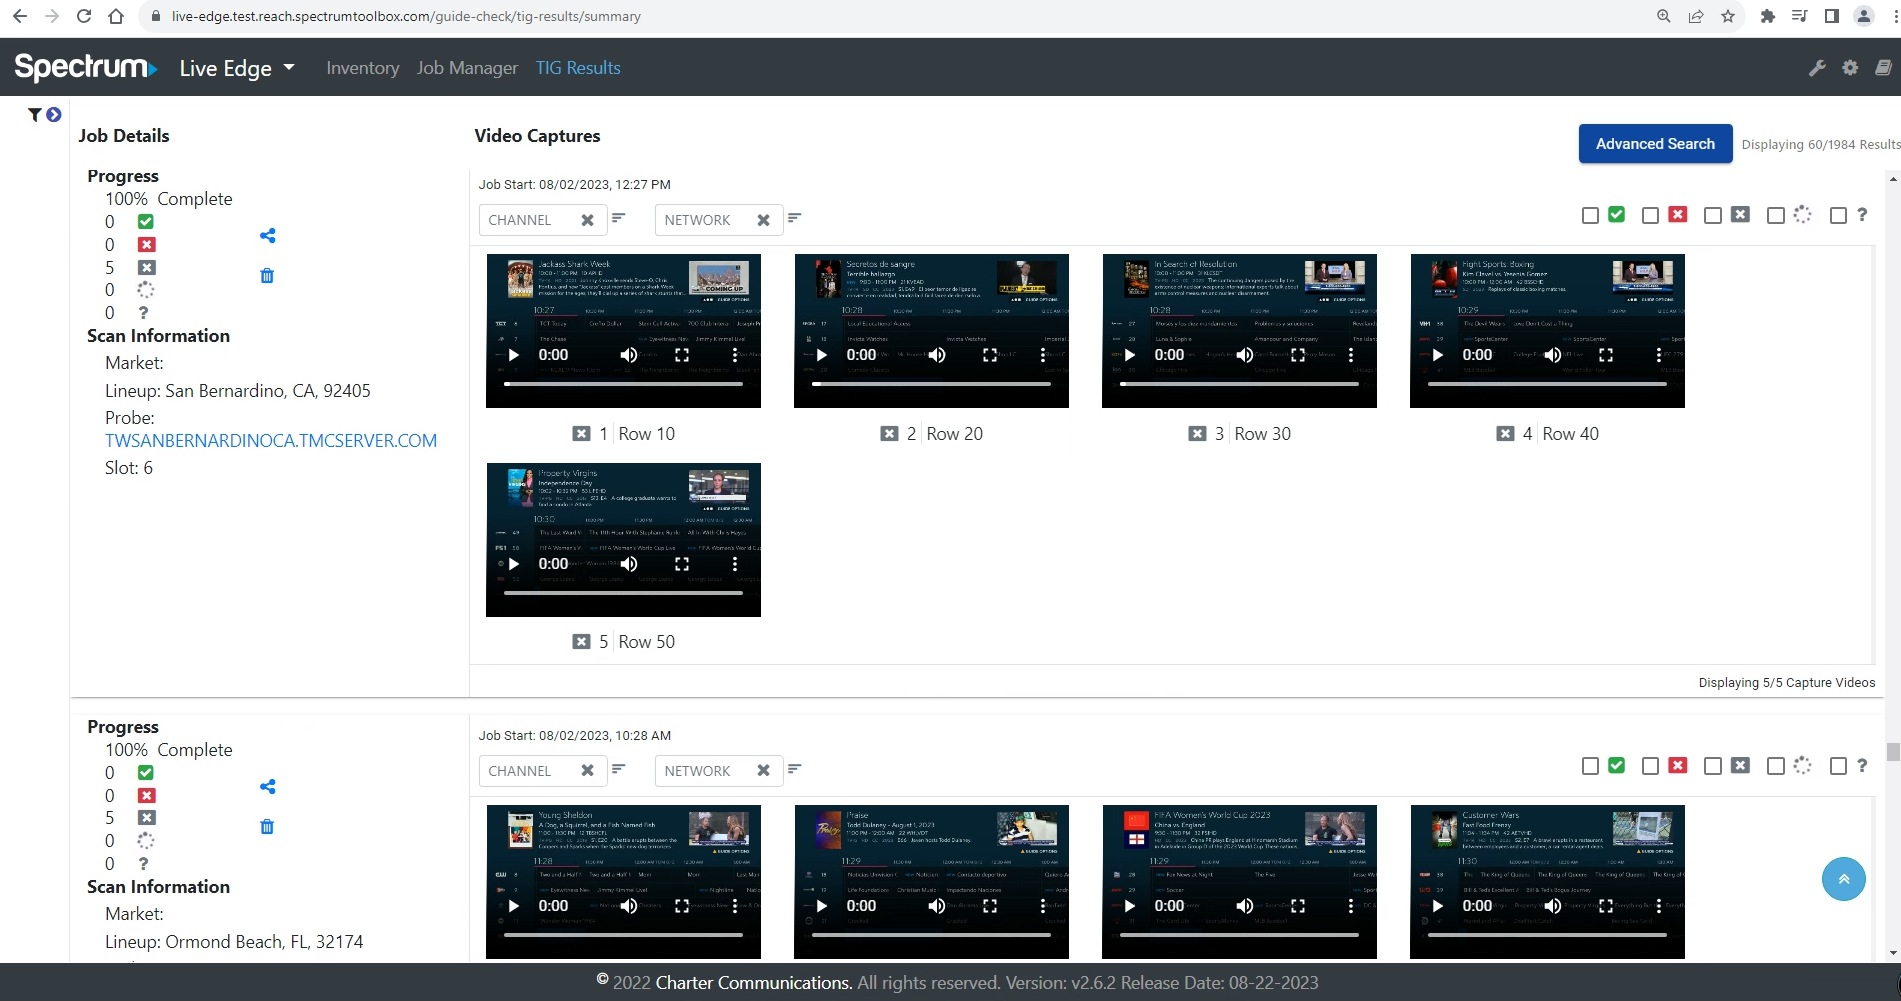Toggle failed red-X checkbox in 10:28 AM job
The width and height of the screenshot is (1901, 1001).
tap(1651, 766)
